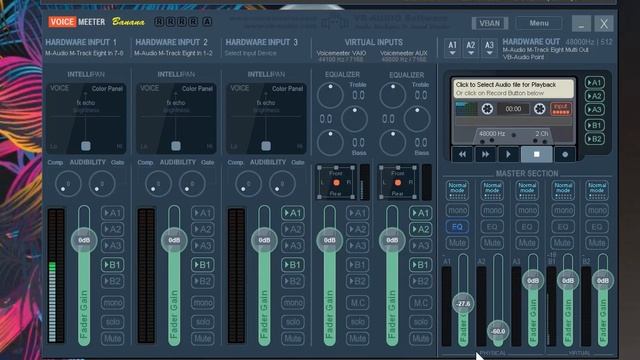Mute the A3 master bus
640x360 pixels.
pos(527,243)
